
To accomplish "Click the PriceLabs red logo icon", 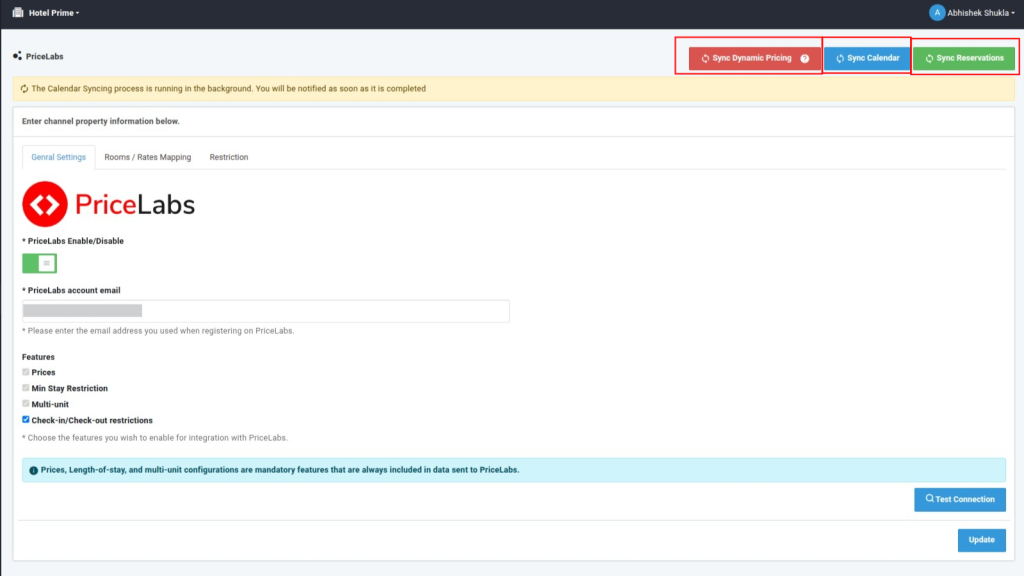I will (45, 205).
